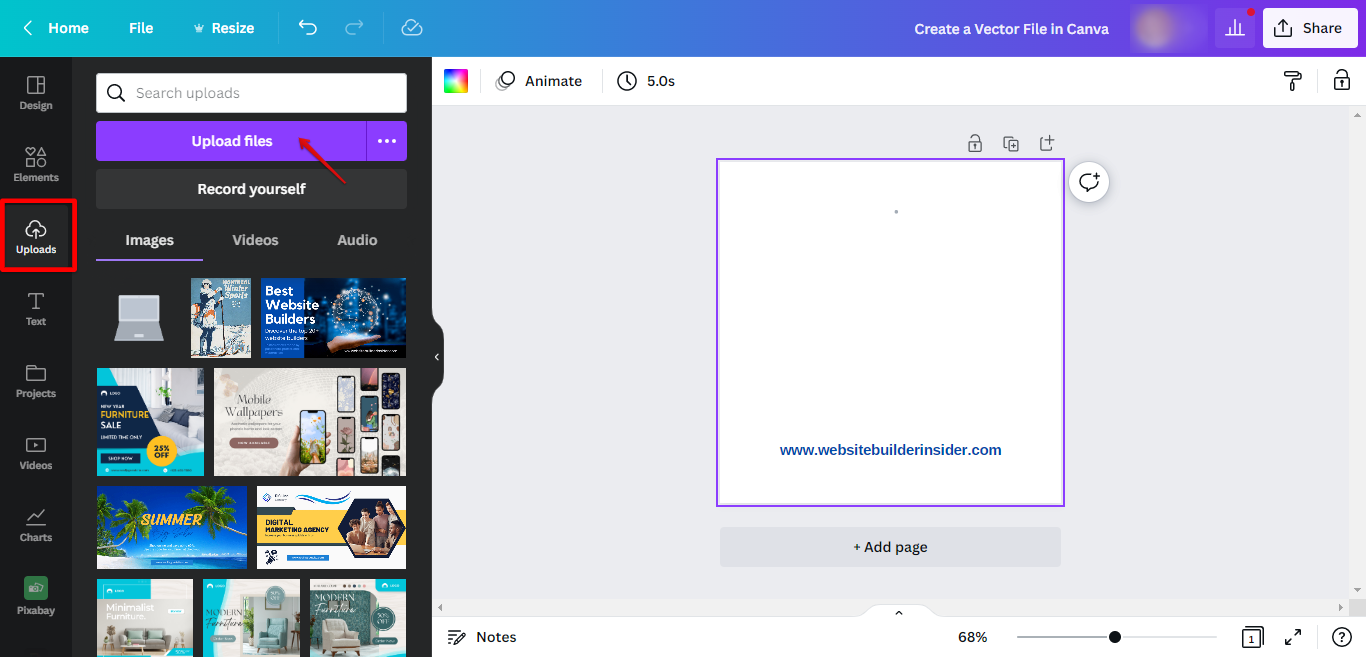The image size is (1366, 657).
Task: Switch to the Videos tab in uploads
Action: [255, 240]
